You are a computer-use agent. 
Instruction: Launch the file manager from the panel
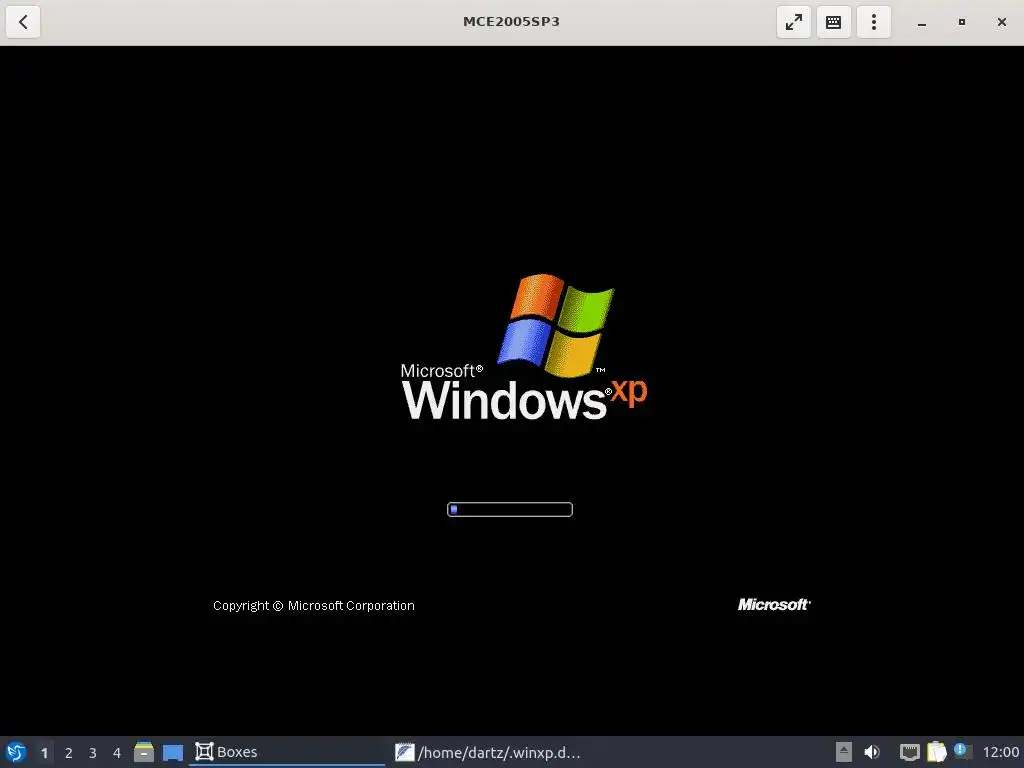click(144, 752)
